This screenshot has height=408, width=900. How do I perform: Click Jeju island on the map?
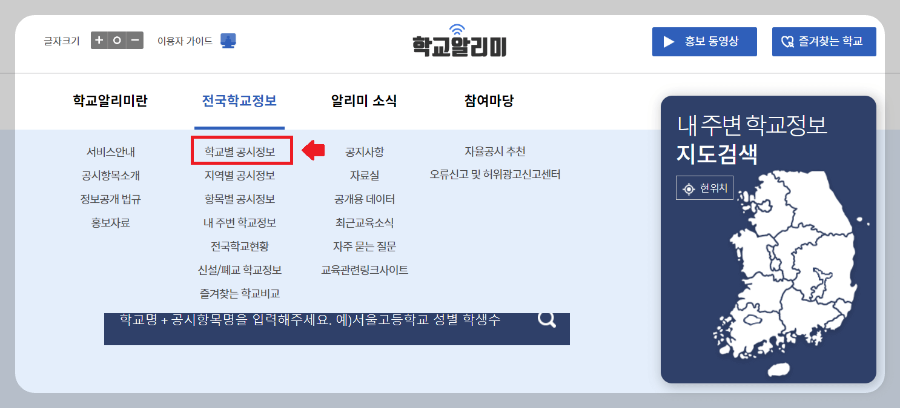pos(778,370)
